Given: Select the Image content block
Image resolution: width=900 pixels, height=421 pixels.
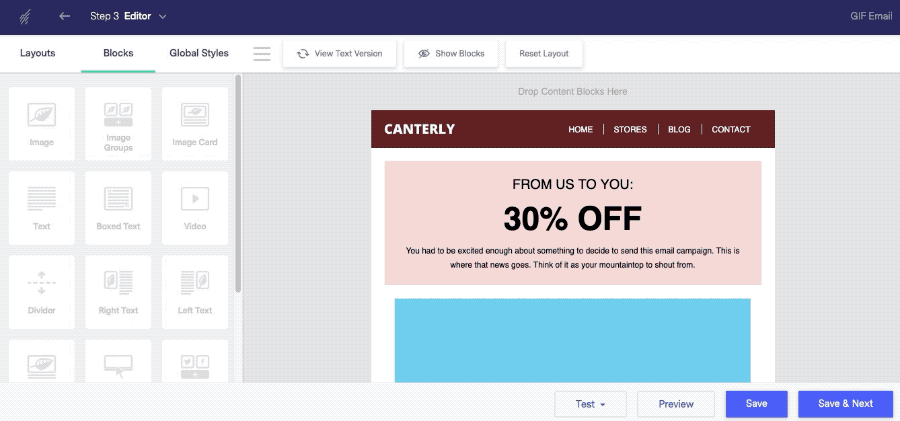Looking at the screenshot, I should coord(41,124).
